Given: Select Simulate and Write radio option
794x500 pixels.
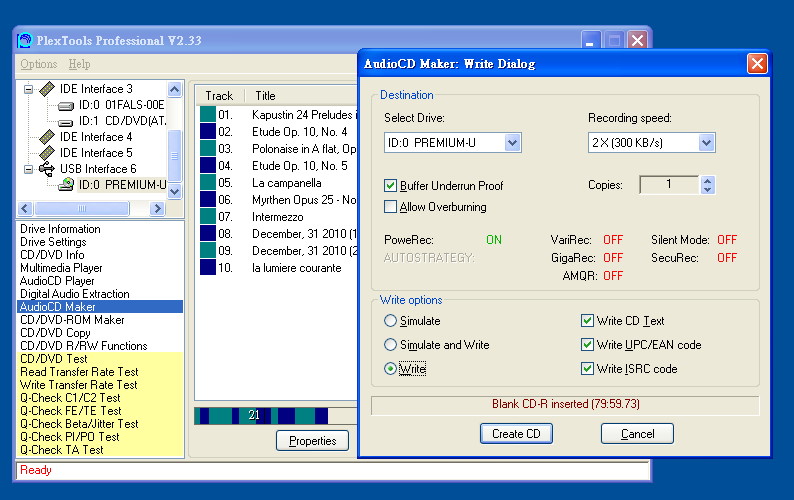Looking at the screenshot, I should 390,345.
